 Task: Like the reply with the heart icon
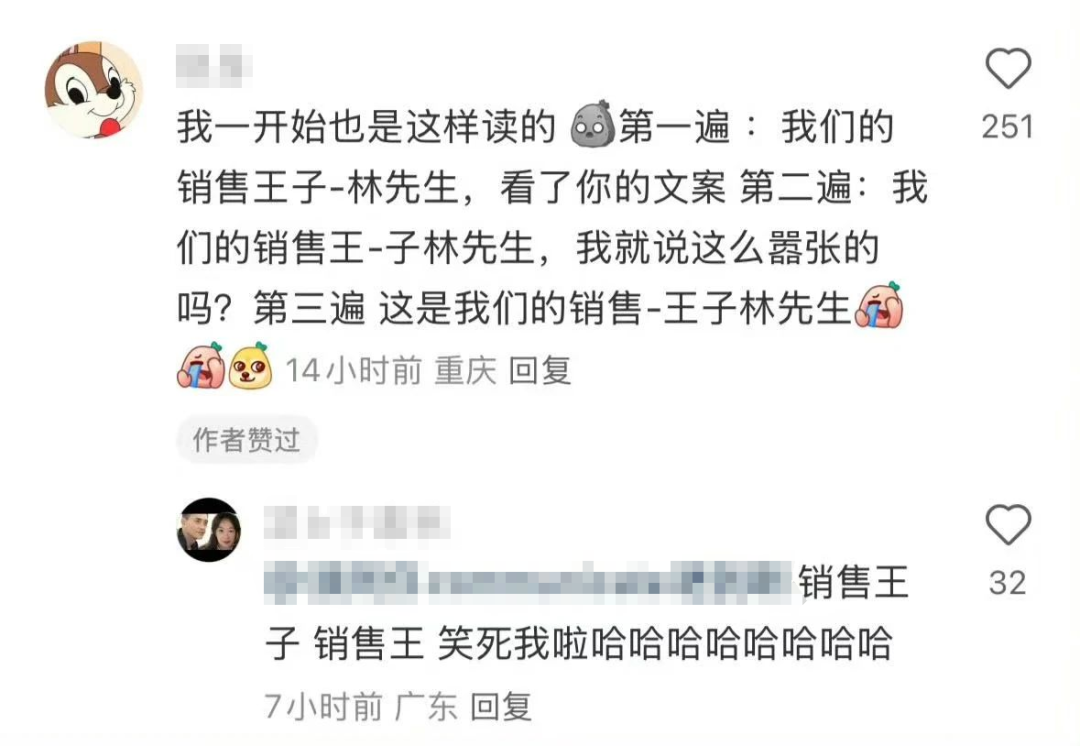tap(1008, 524)
